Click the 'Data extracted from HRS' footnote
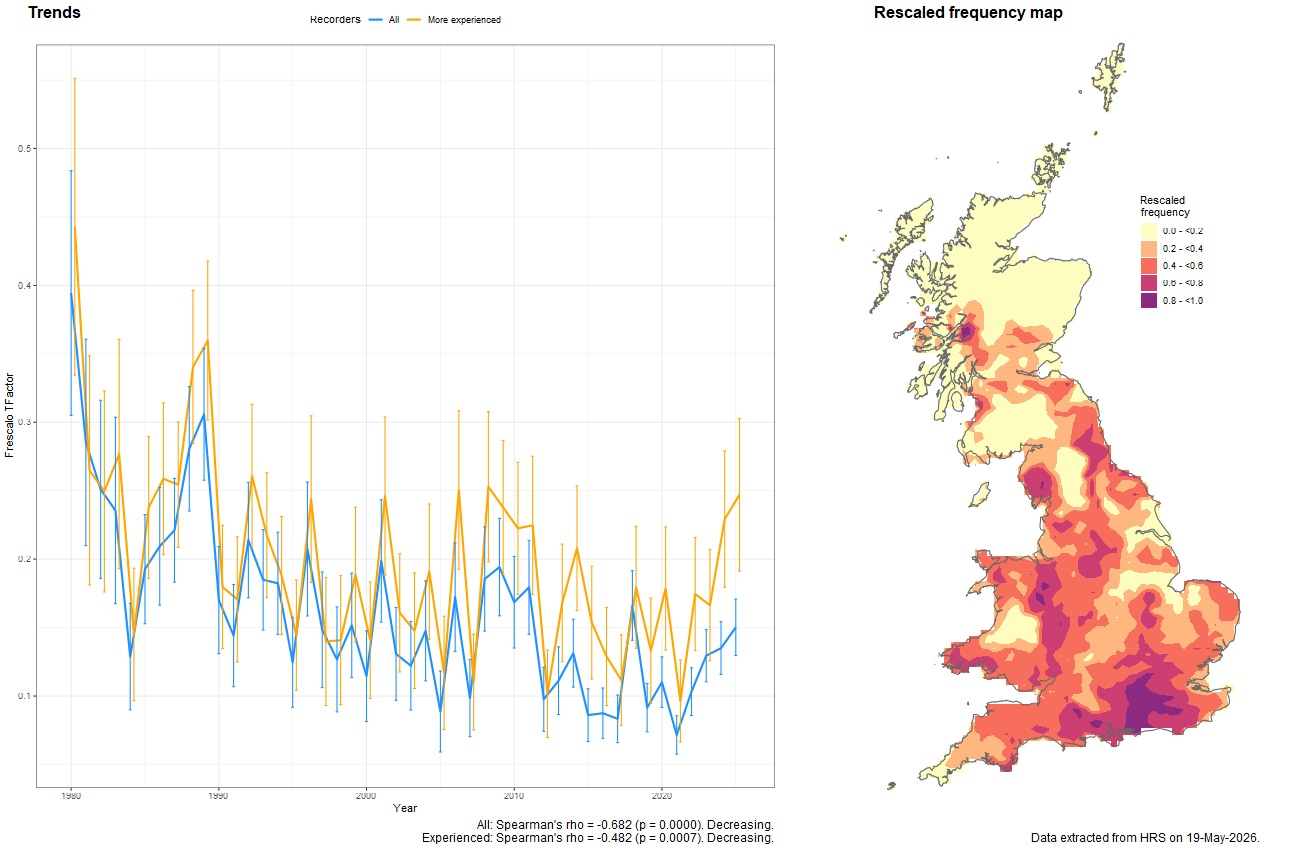Screen dimensions: 1300x850 click(x=1145, y=838)
